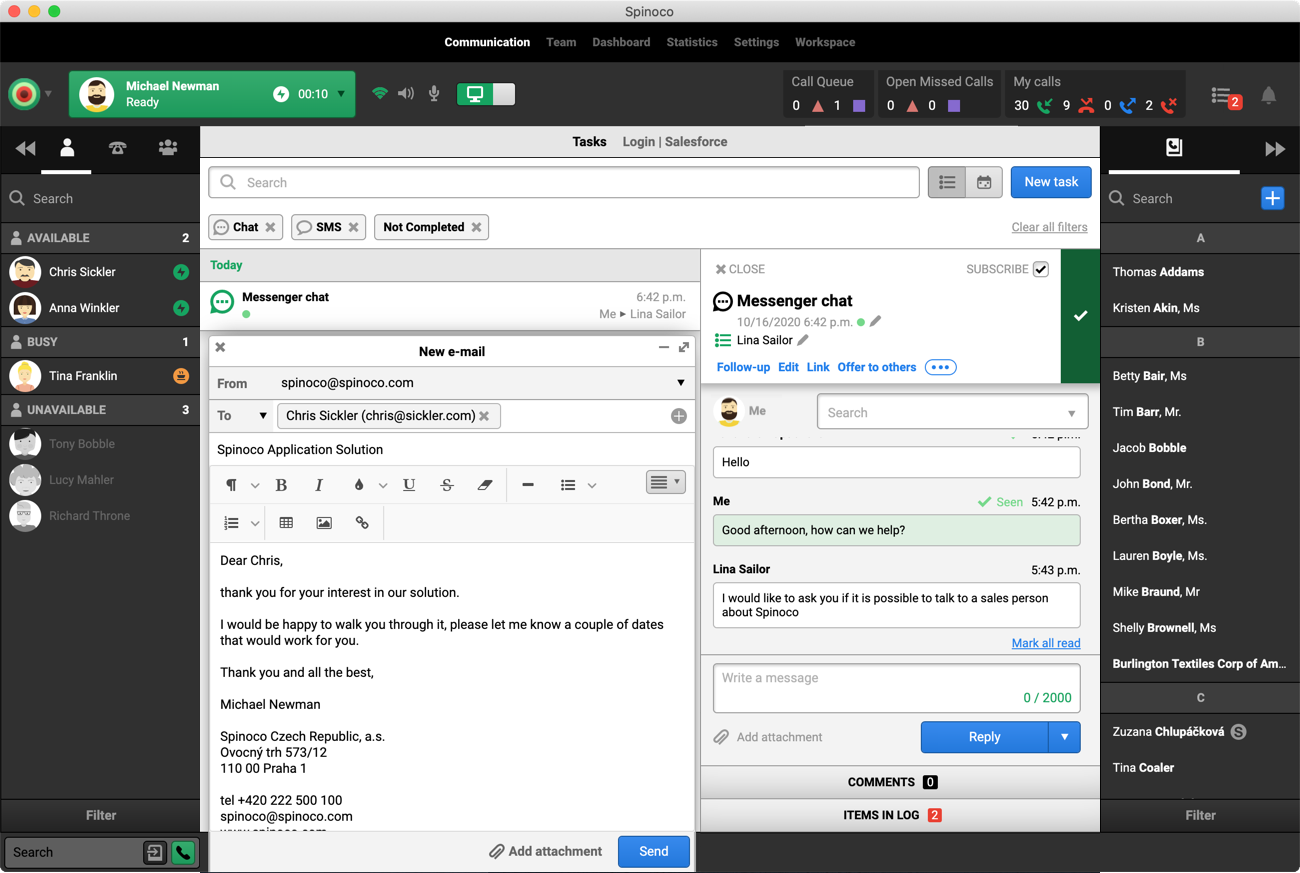Open the Statistics tab

[x=692, y=42]
